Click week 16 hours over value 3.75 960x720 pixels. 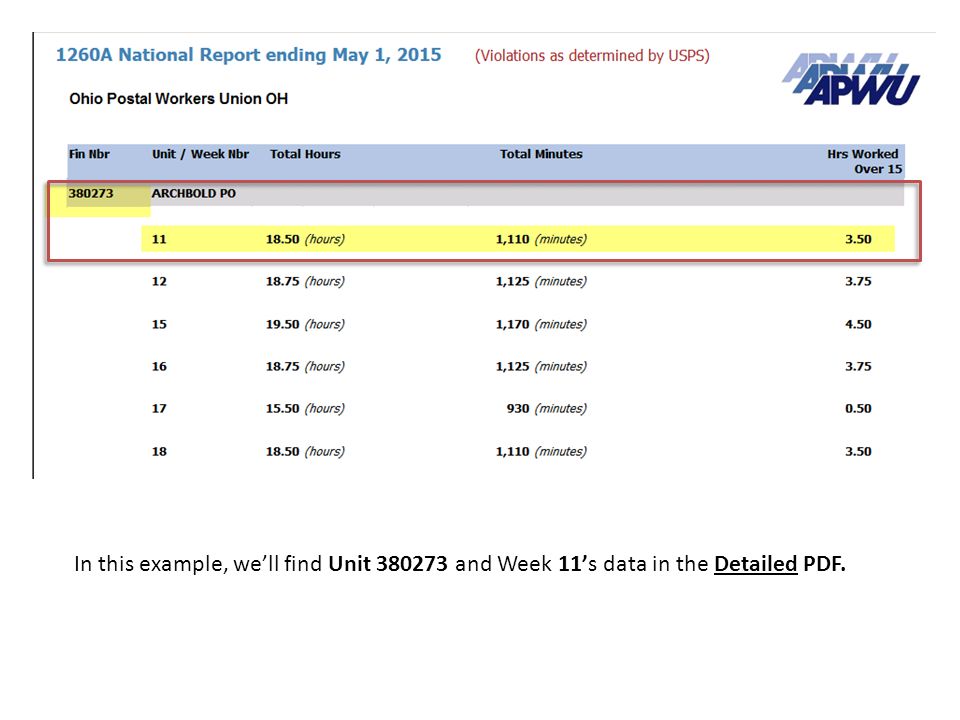[858, 367]
